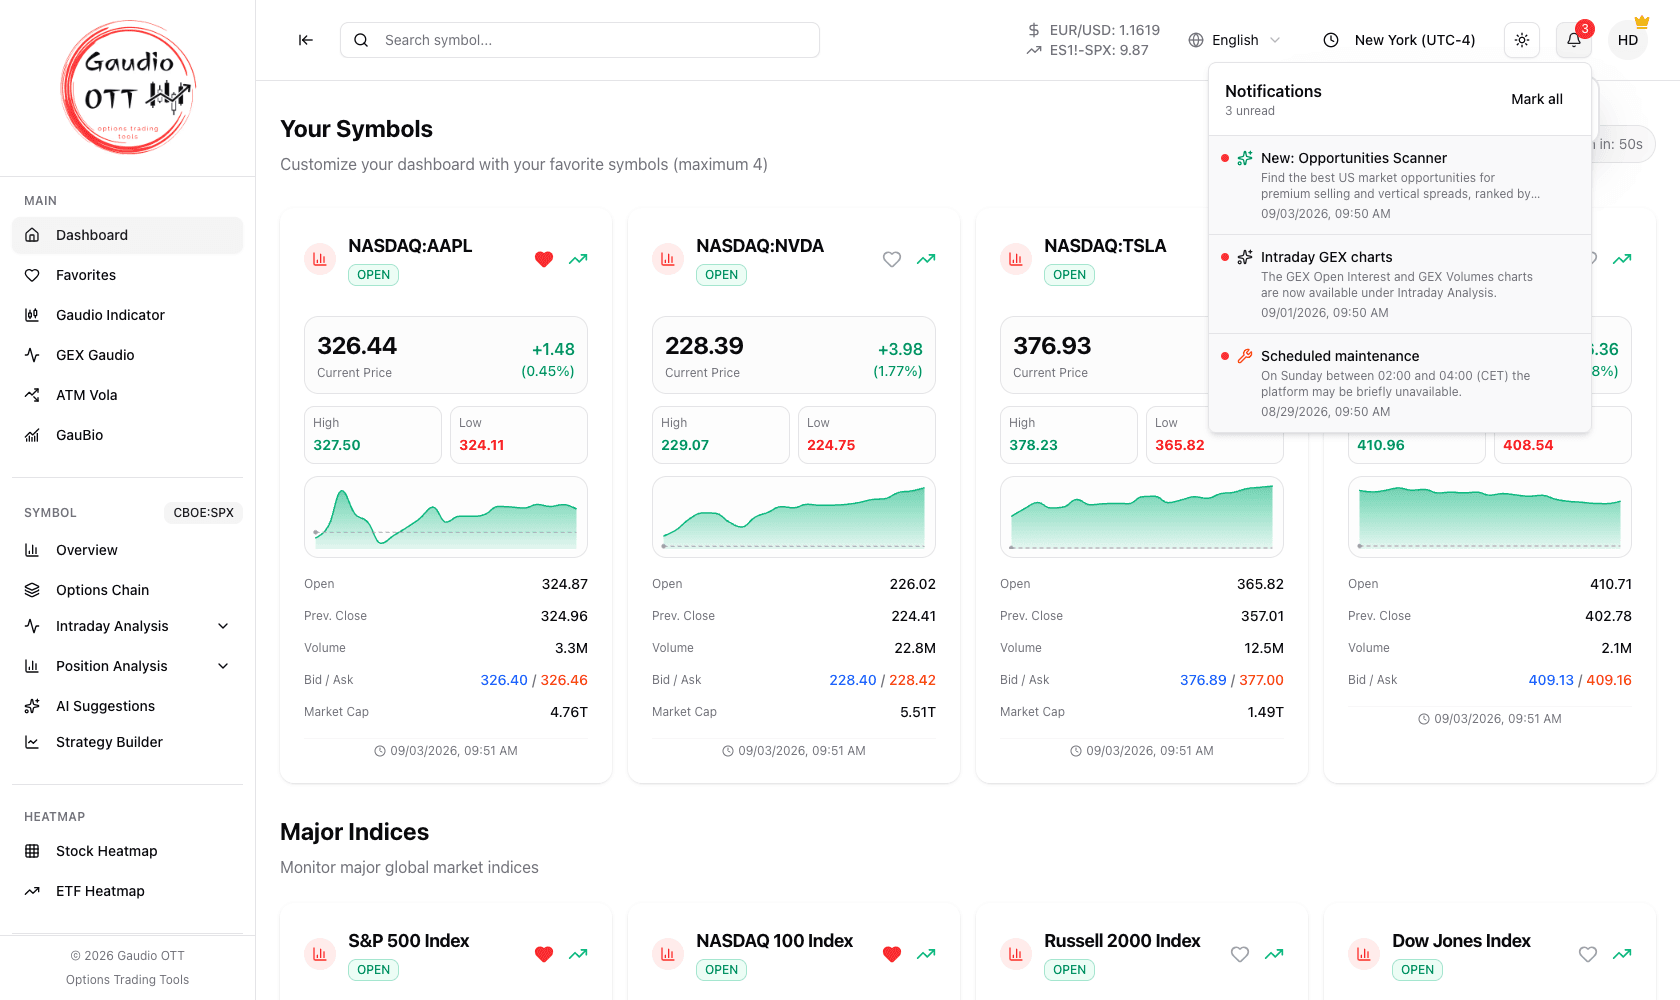
Task: Open the Strategy Builder page
Action: [x=128, y=742]
